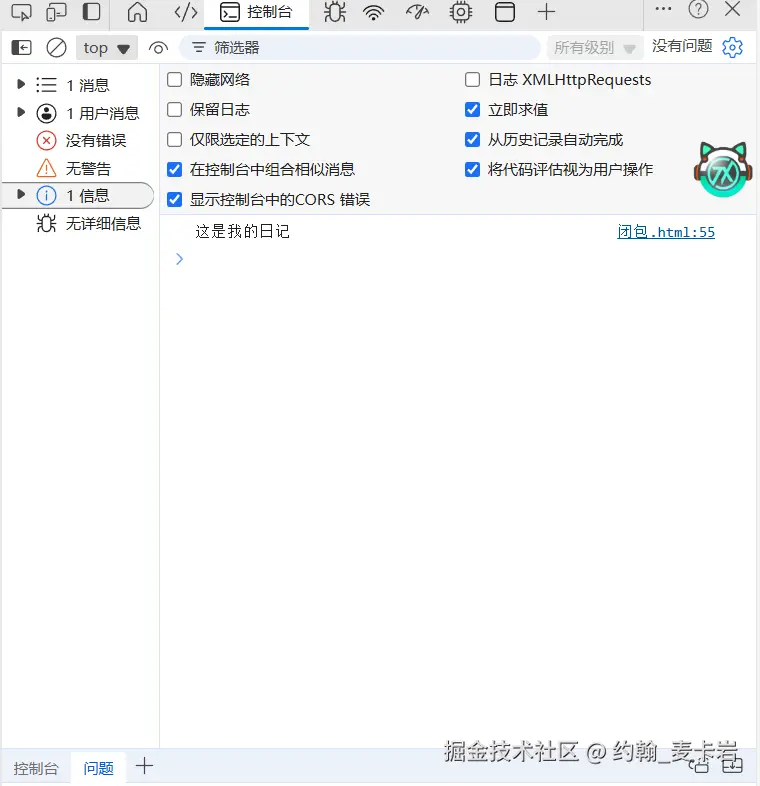The image size is (760, 786).
Task: Switch to the 问题 drawer tab
Action: [98, 768]
